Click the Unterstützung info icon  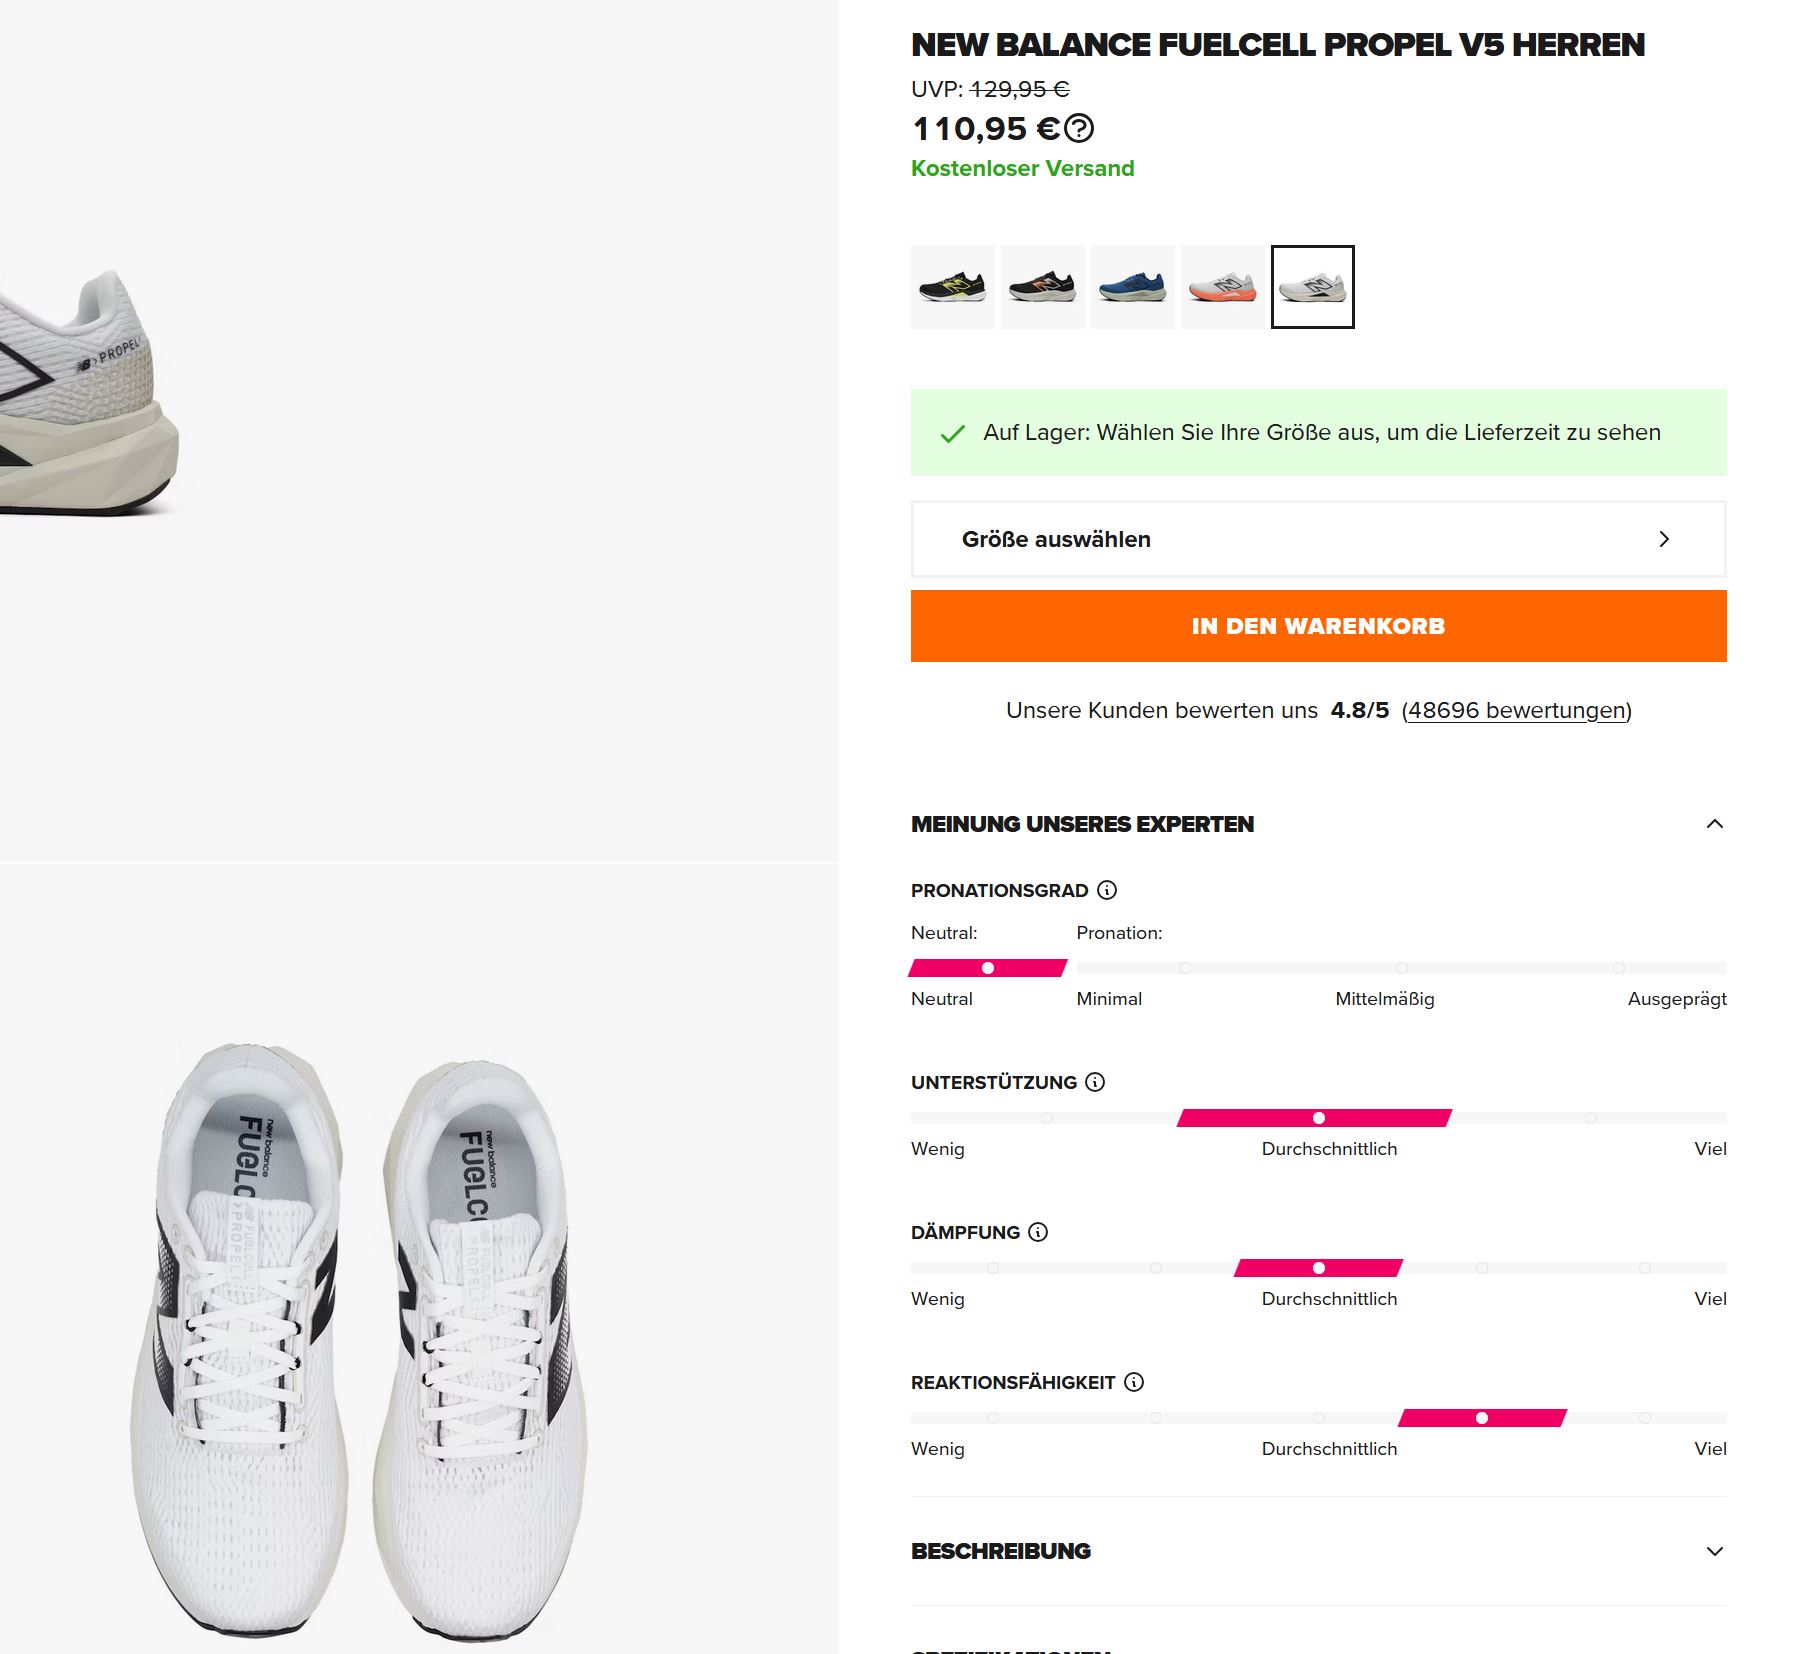1095,1082
